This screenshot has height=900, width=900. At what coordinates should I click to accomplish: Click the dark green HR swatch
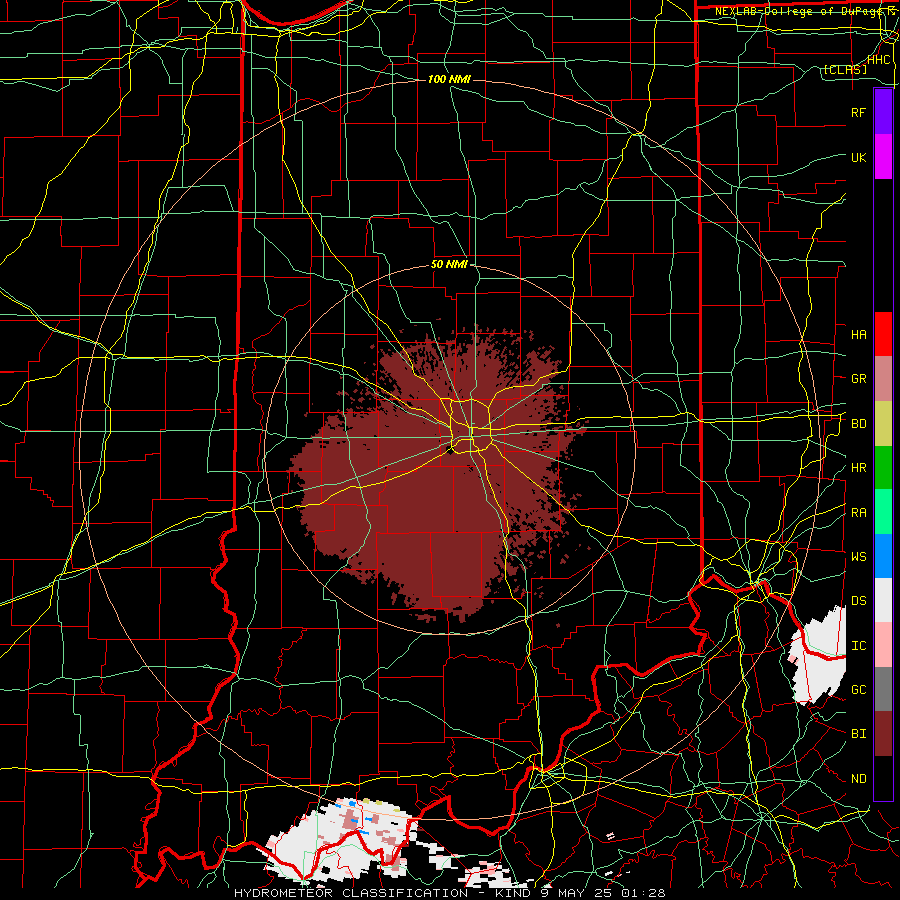(883, 468)
